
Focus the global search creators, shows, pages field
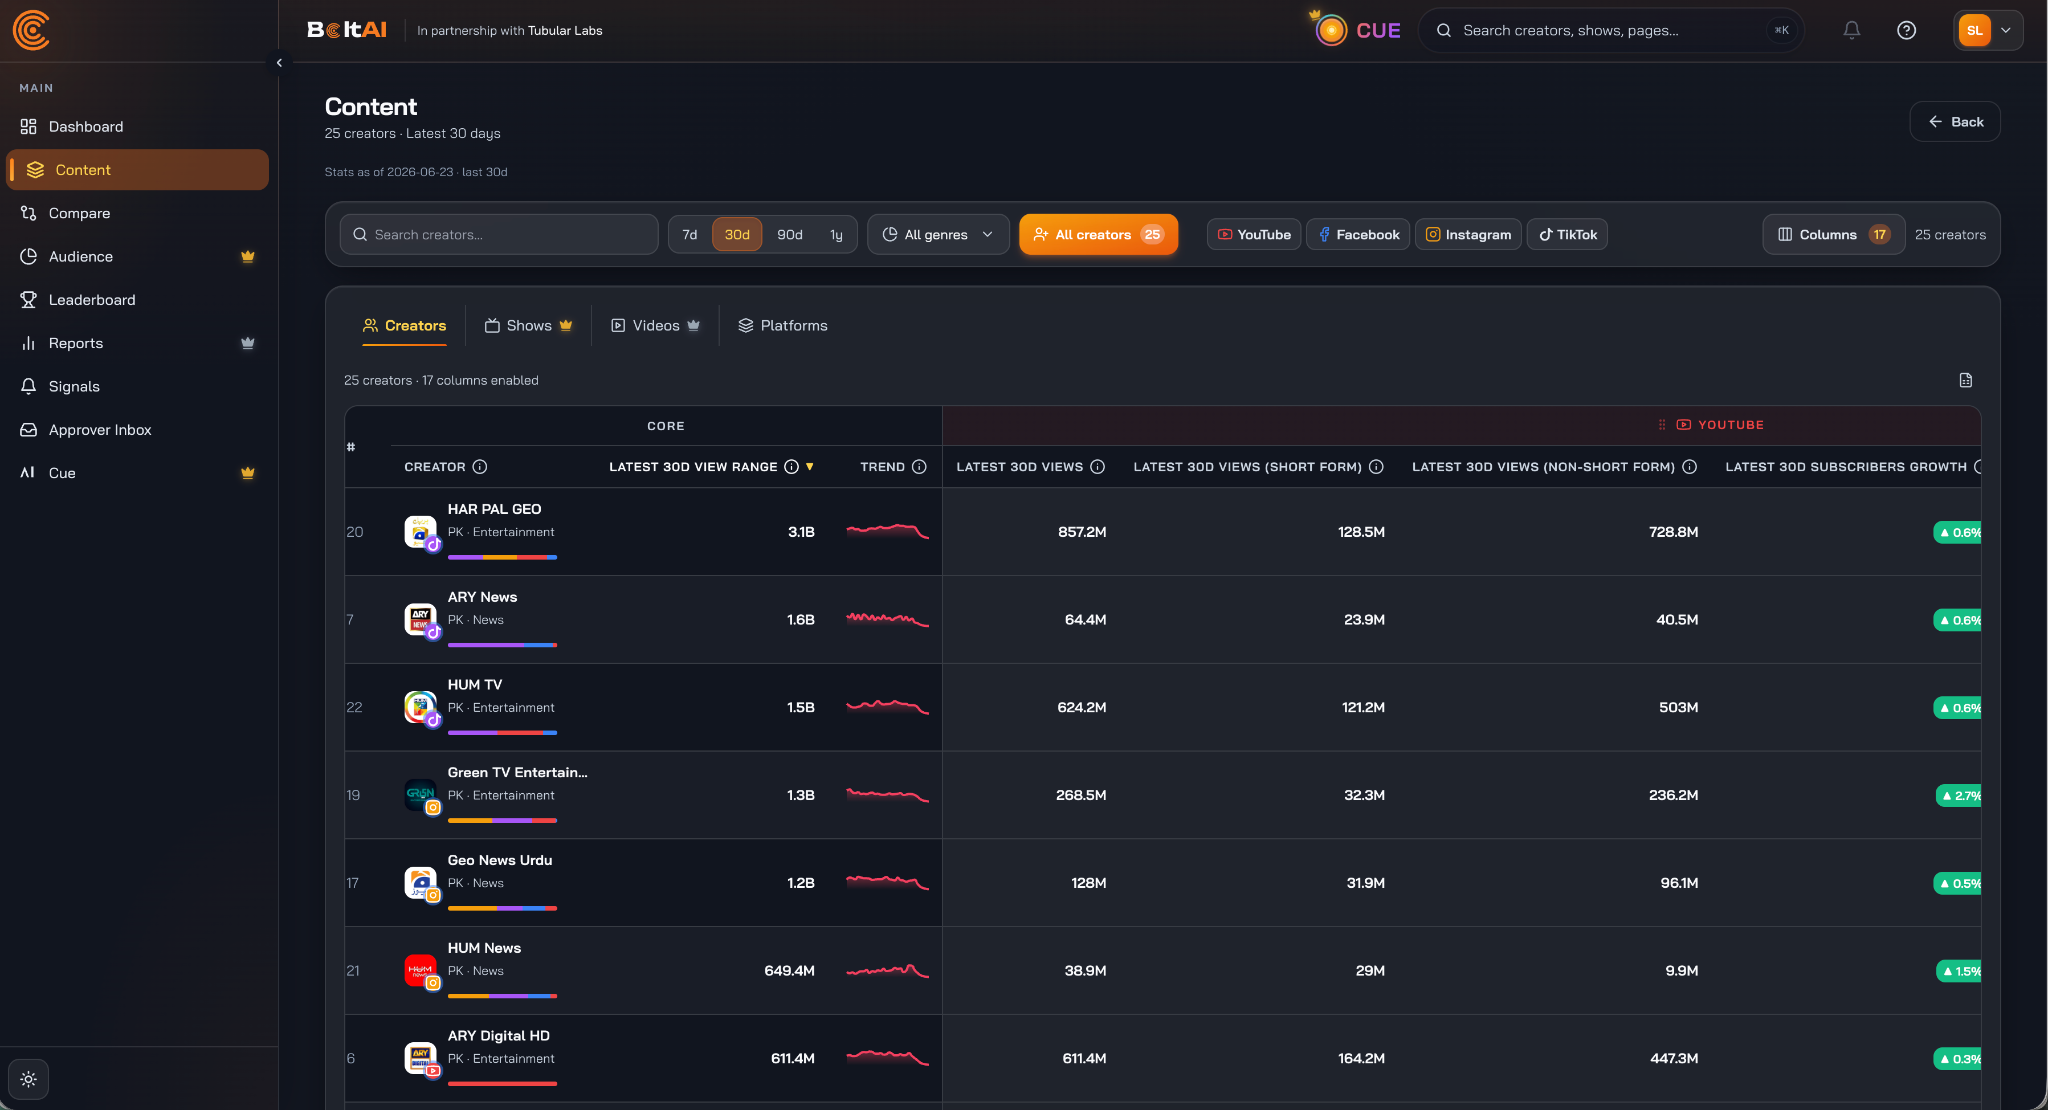point(1611,30)
